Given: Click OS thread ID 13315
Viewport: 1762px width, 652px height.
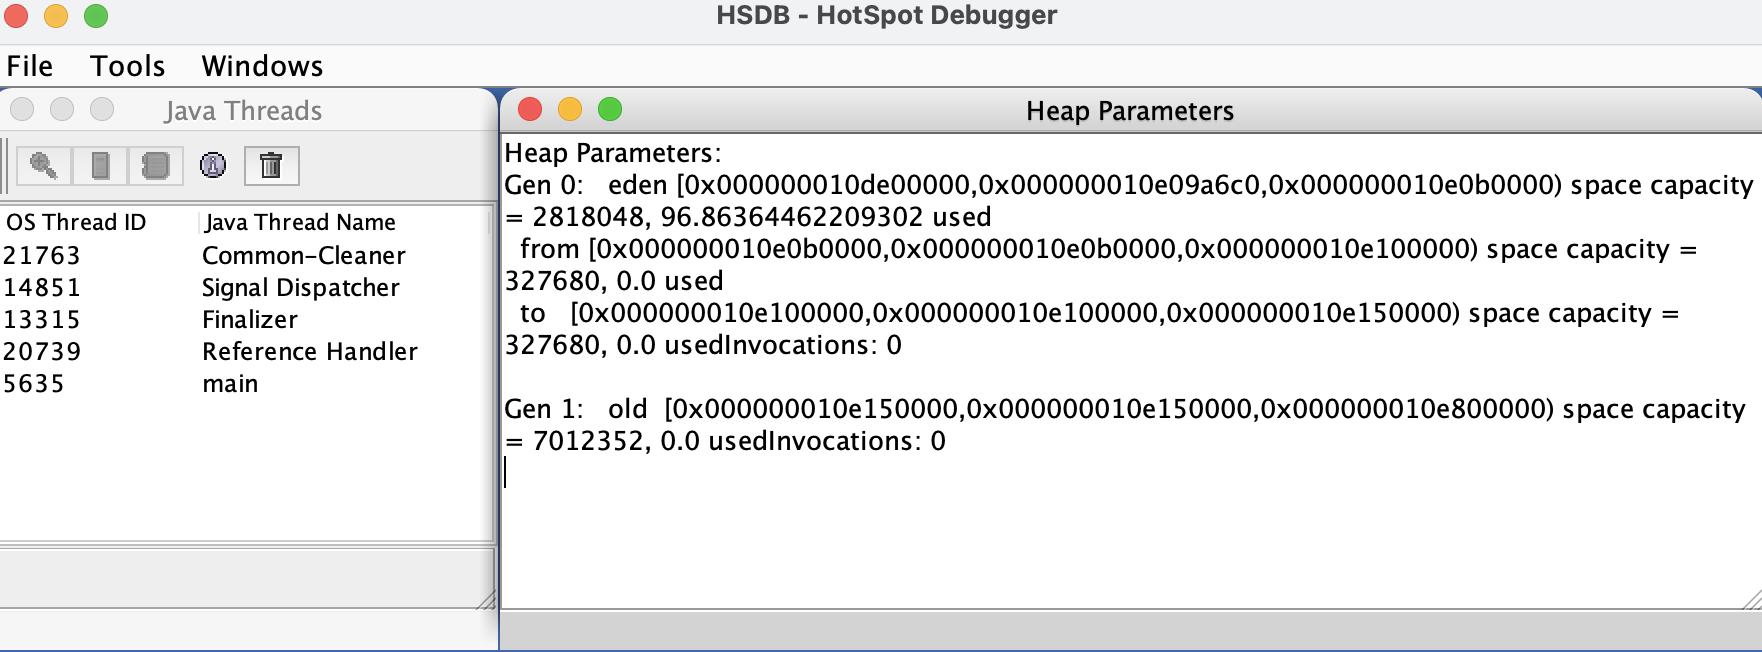Looking at the screenshot, I should 42,320.
